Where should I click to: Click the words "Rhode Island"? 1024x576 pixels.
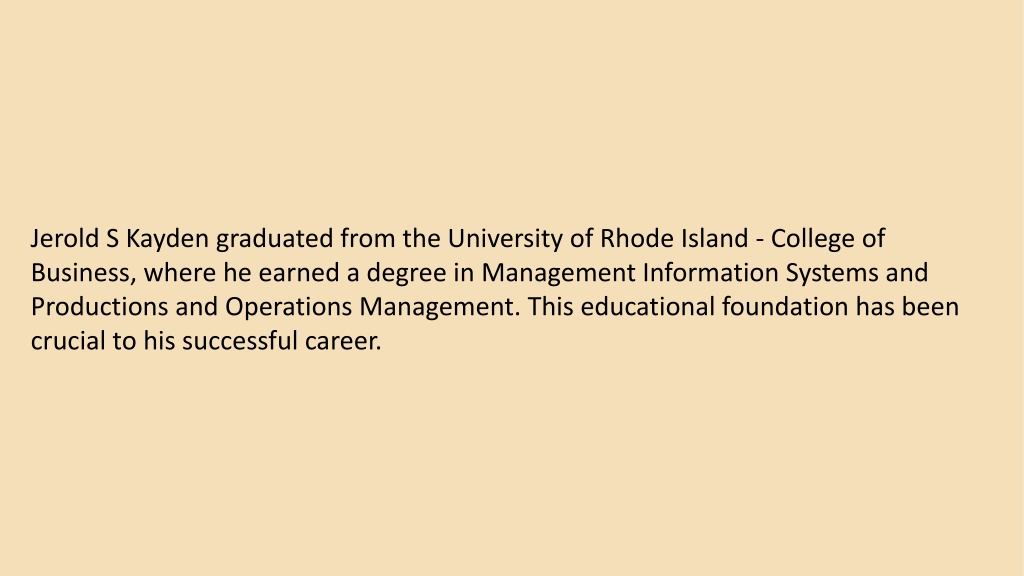click(x=674, y=238)
